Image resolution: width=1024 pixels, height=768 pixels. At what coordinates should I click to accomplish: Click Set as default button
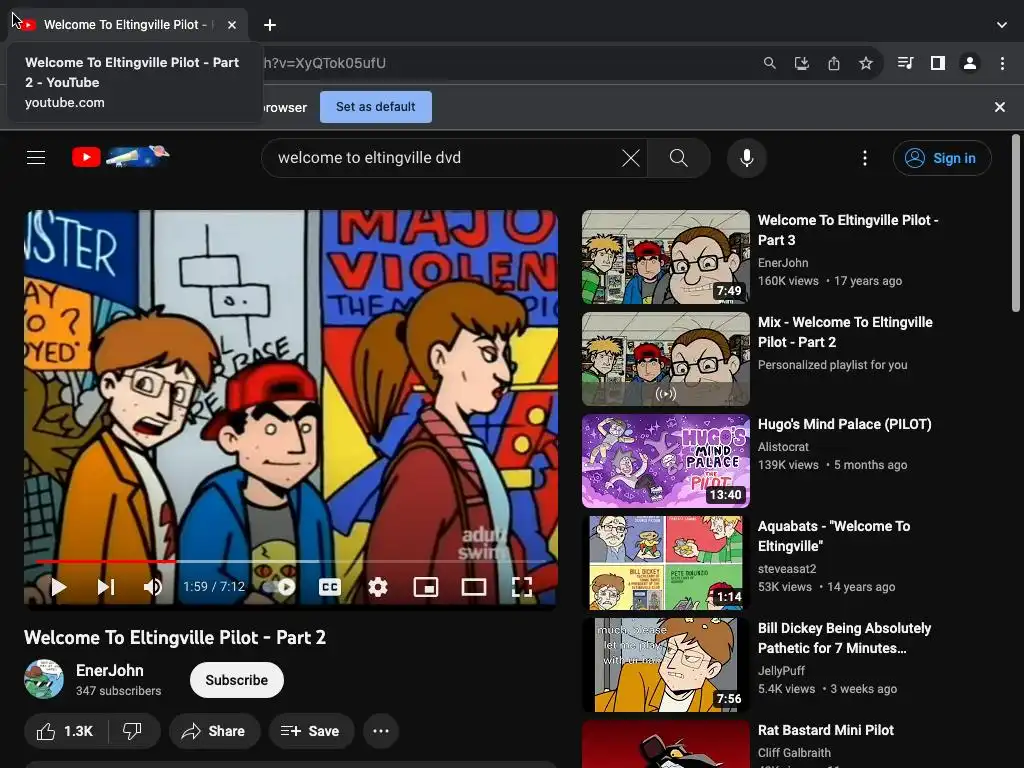point(376,107)
